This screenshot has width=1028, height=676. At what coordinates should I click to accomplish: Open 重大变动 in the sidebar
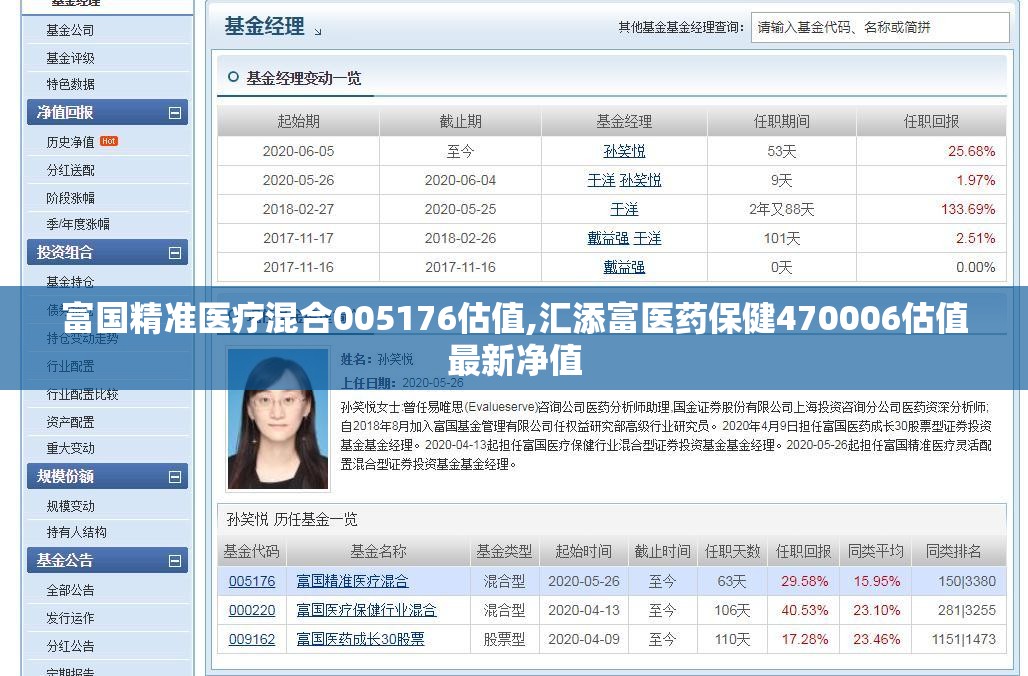(70, 448)
